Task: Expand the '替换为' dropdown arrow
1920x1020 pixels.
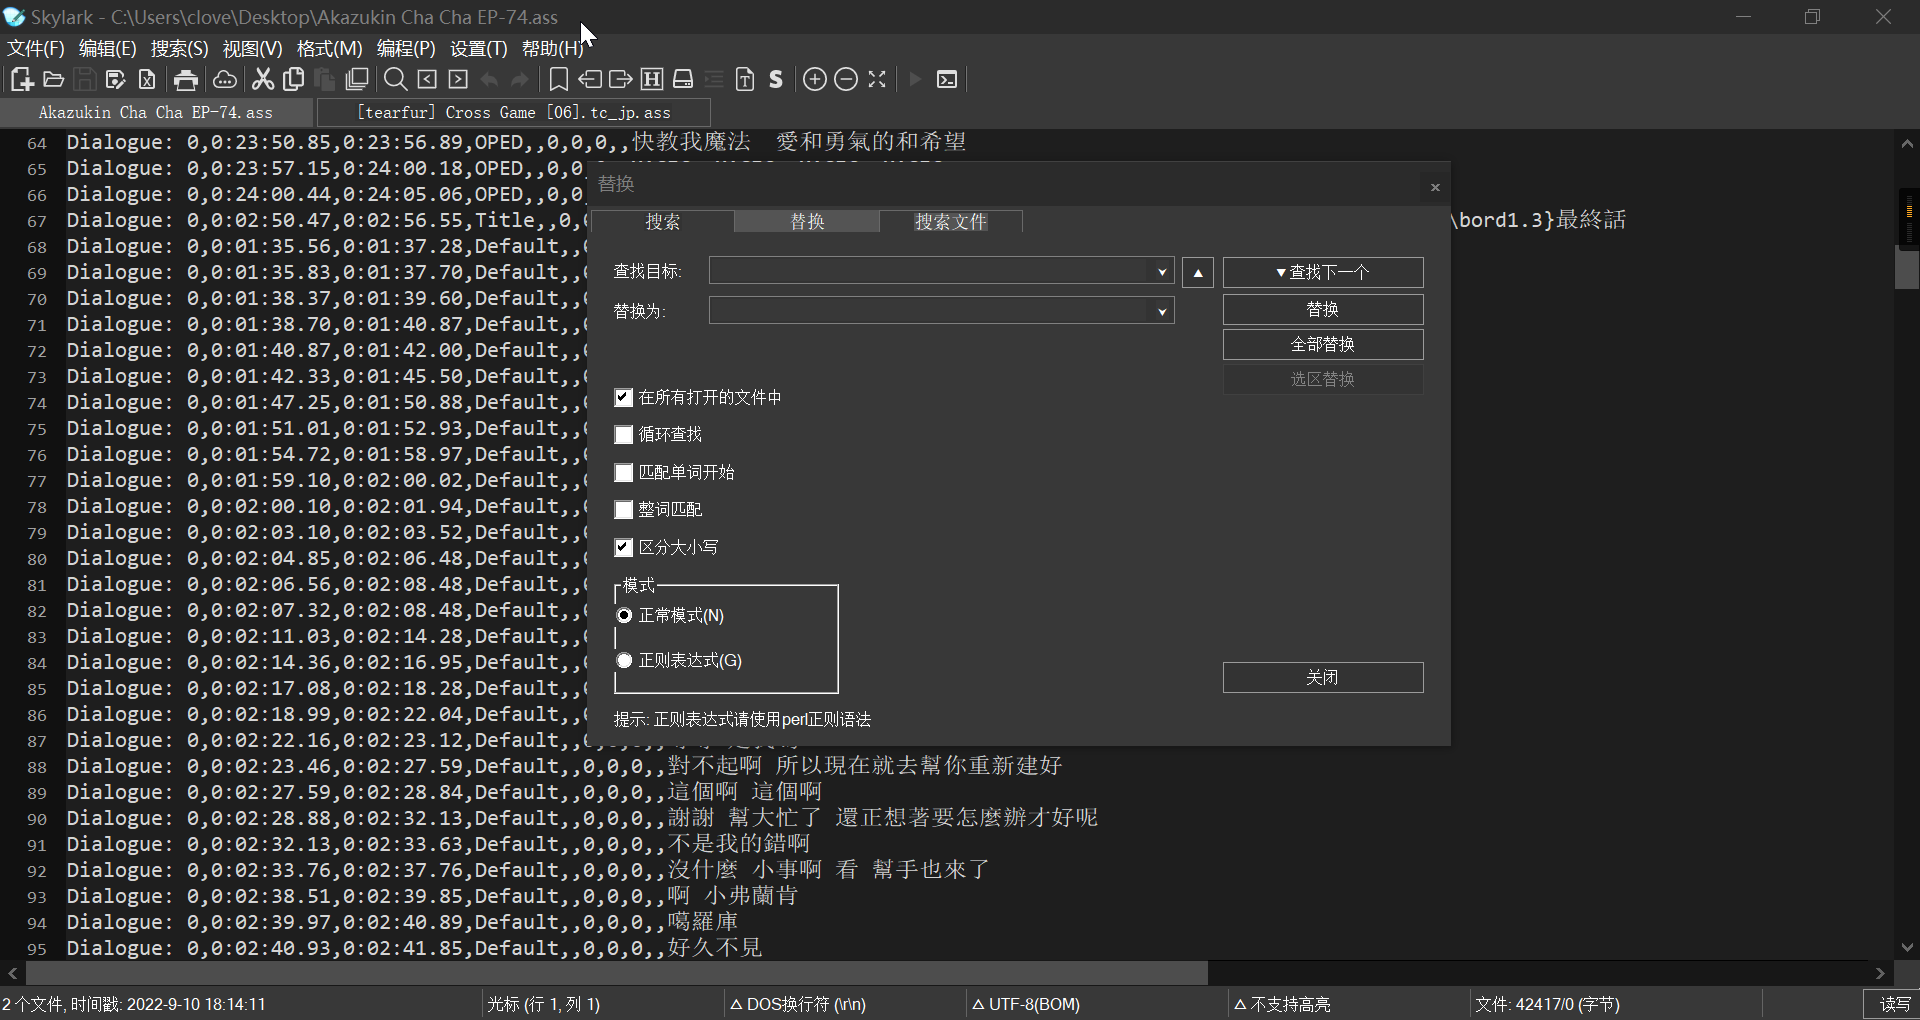Action: coord(1162,312)
